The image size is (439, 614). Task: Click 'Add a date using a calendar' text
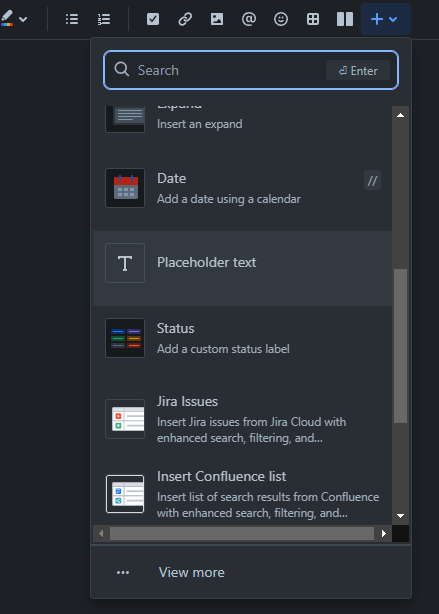coord(229,199)
